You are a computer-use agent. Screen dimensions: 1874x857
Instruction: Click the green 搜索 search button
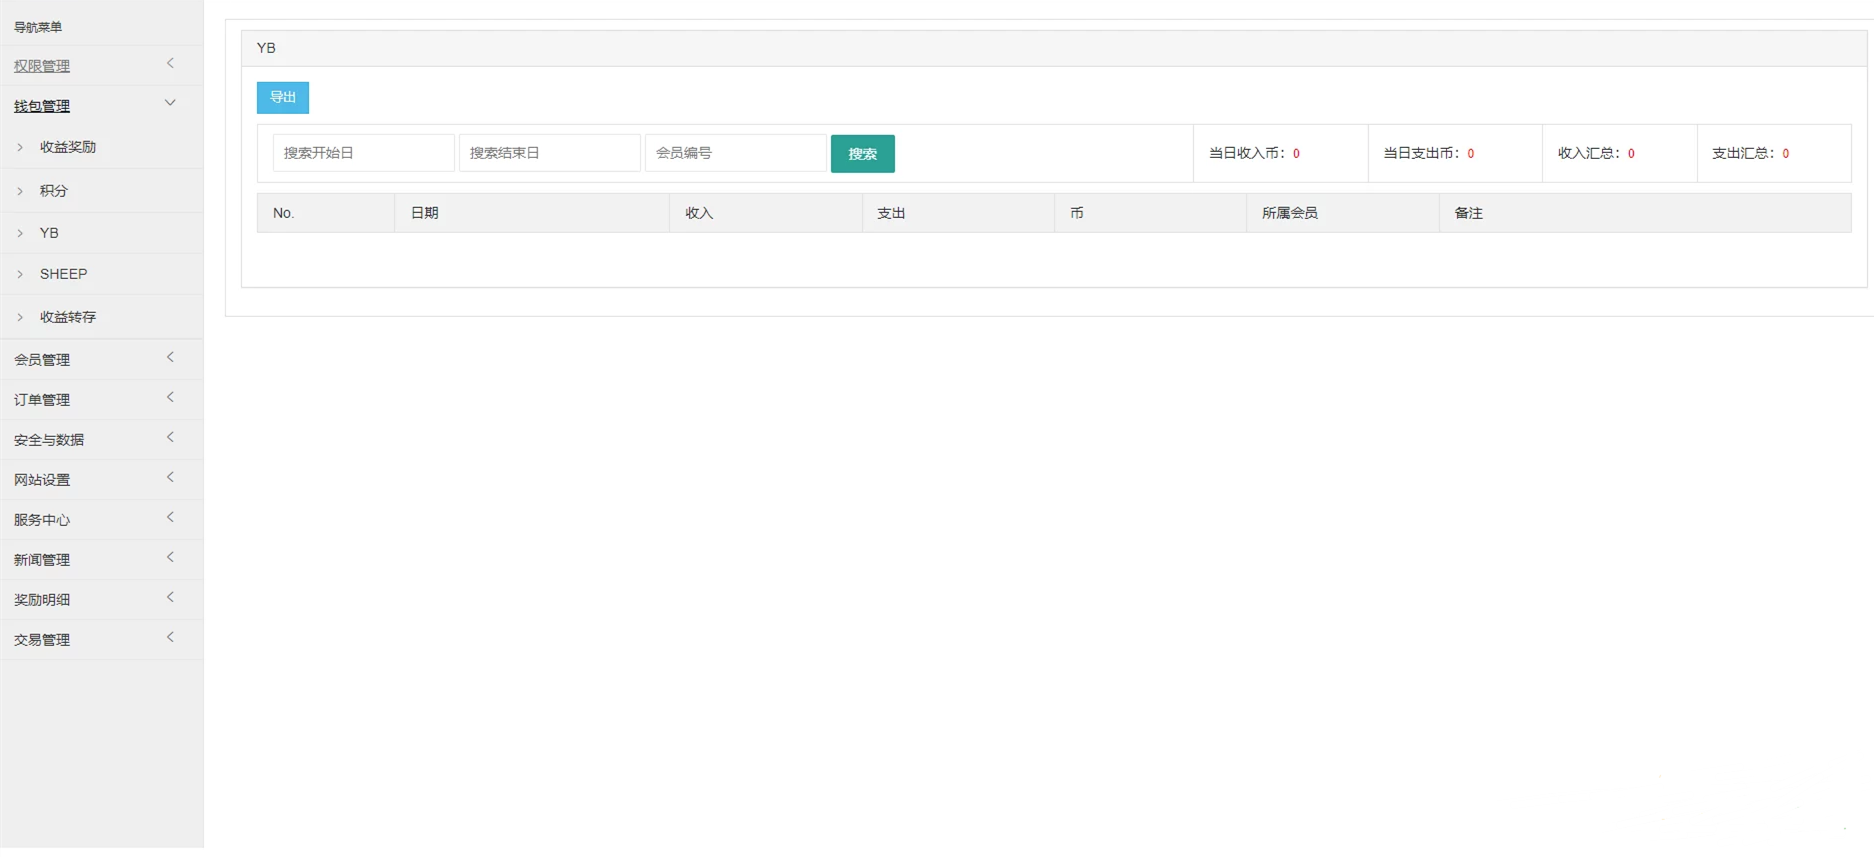coord(863,154)
